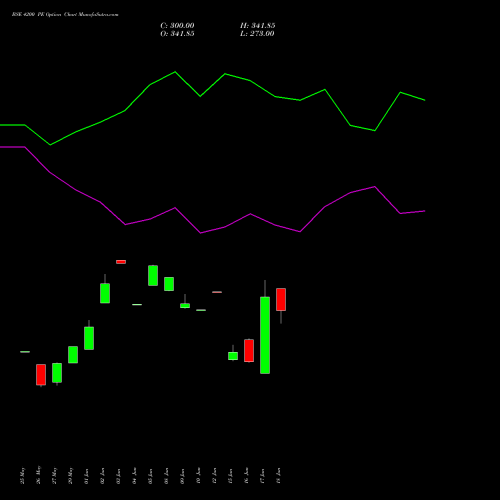Click the tallest green candlestick

(x=265, y=335)
